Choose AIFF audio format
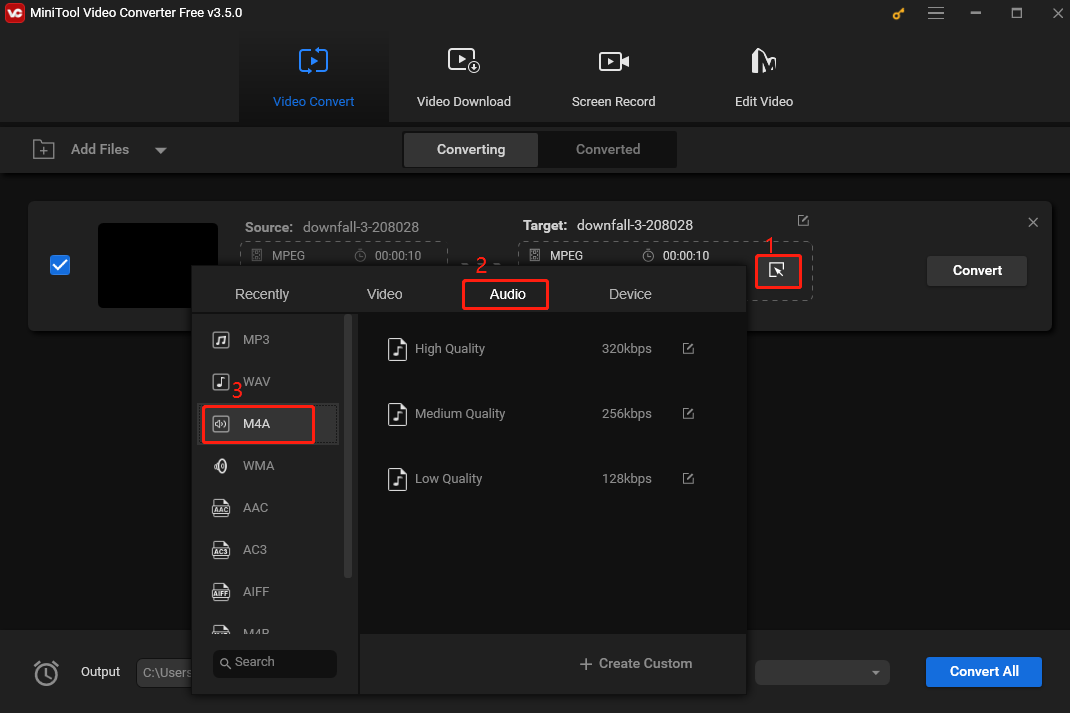The image size is (1070, 713). click(x=270, y=592)
